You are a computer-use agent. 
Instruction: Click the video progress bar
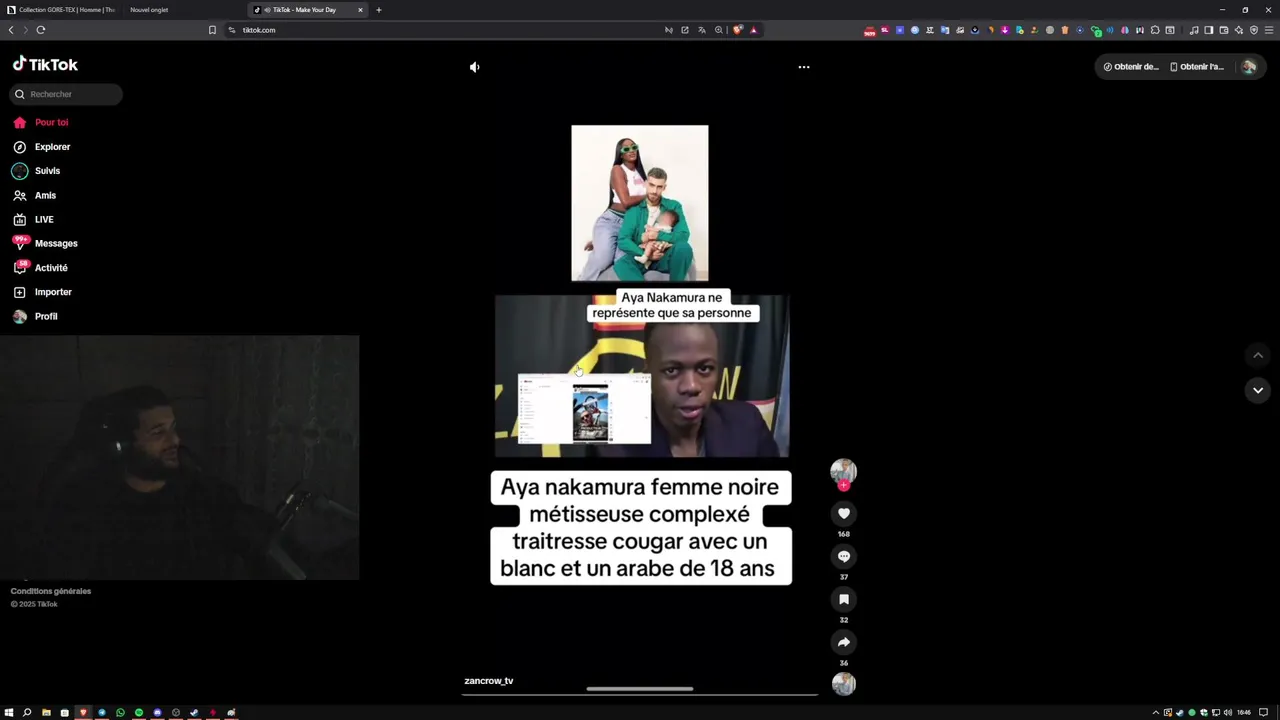click(x=640, y=693)
